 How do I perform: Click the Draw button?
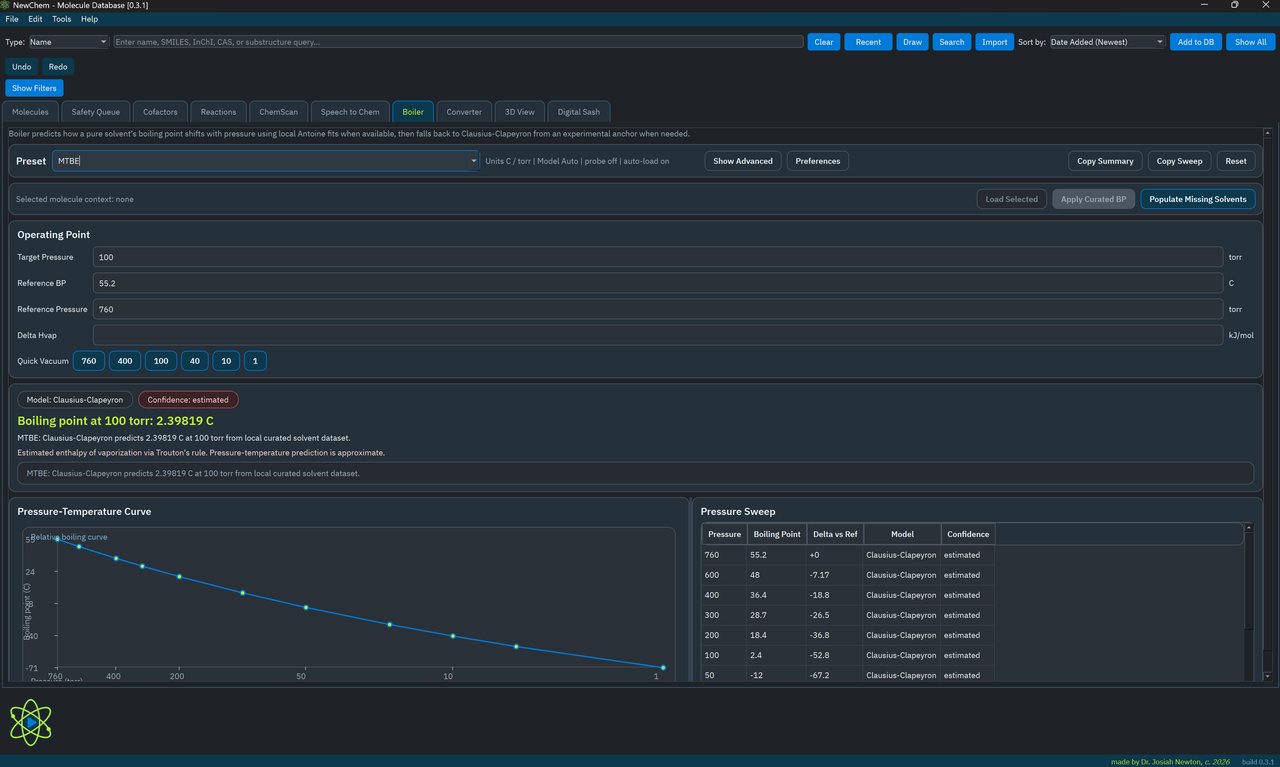pyautogui.click(x=912, y=42)
